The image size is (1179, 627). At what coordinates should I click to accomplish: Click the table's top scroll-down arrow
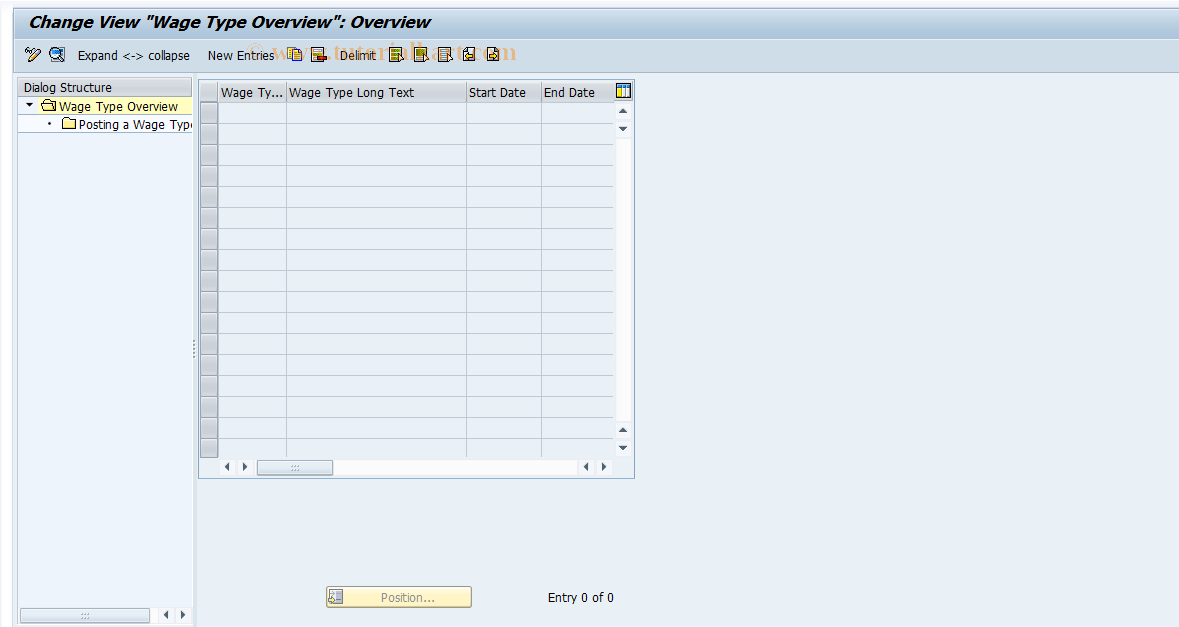click(x=623, y=129)
